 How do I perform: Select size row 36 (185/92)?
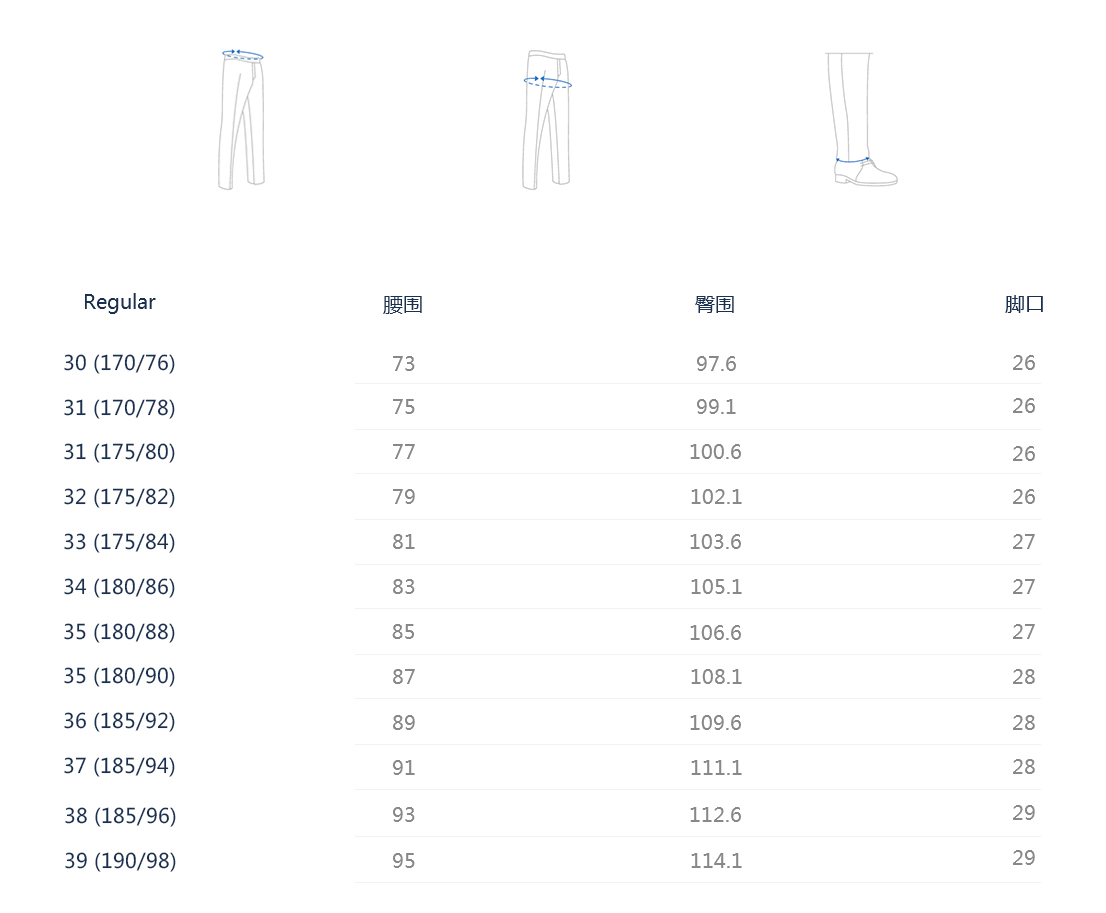click(x=119, y=721)
